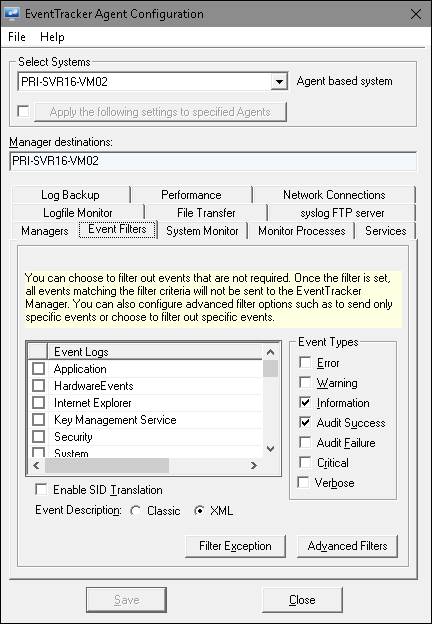Viewport: 432px width, 624px height.
Task: Tick the apply settings to specified Agents checkbox
Action: click(23, 111)
